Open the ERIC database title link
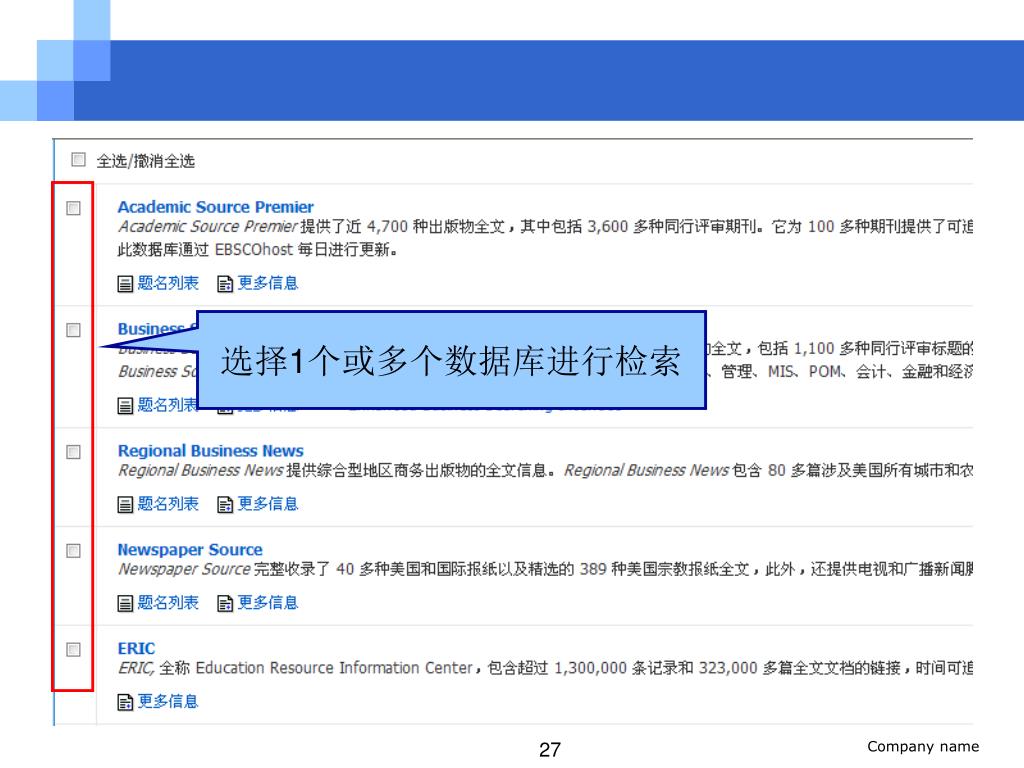1024x768 pixels. pos(136,648)
